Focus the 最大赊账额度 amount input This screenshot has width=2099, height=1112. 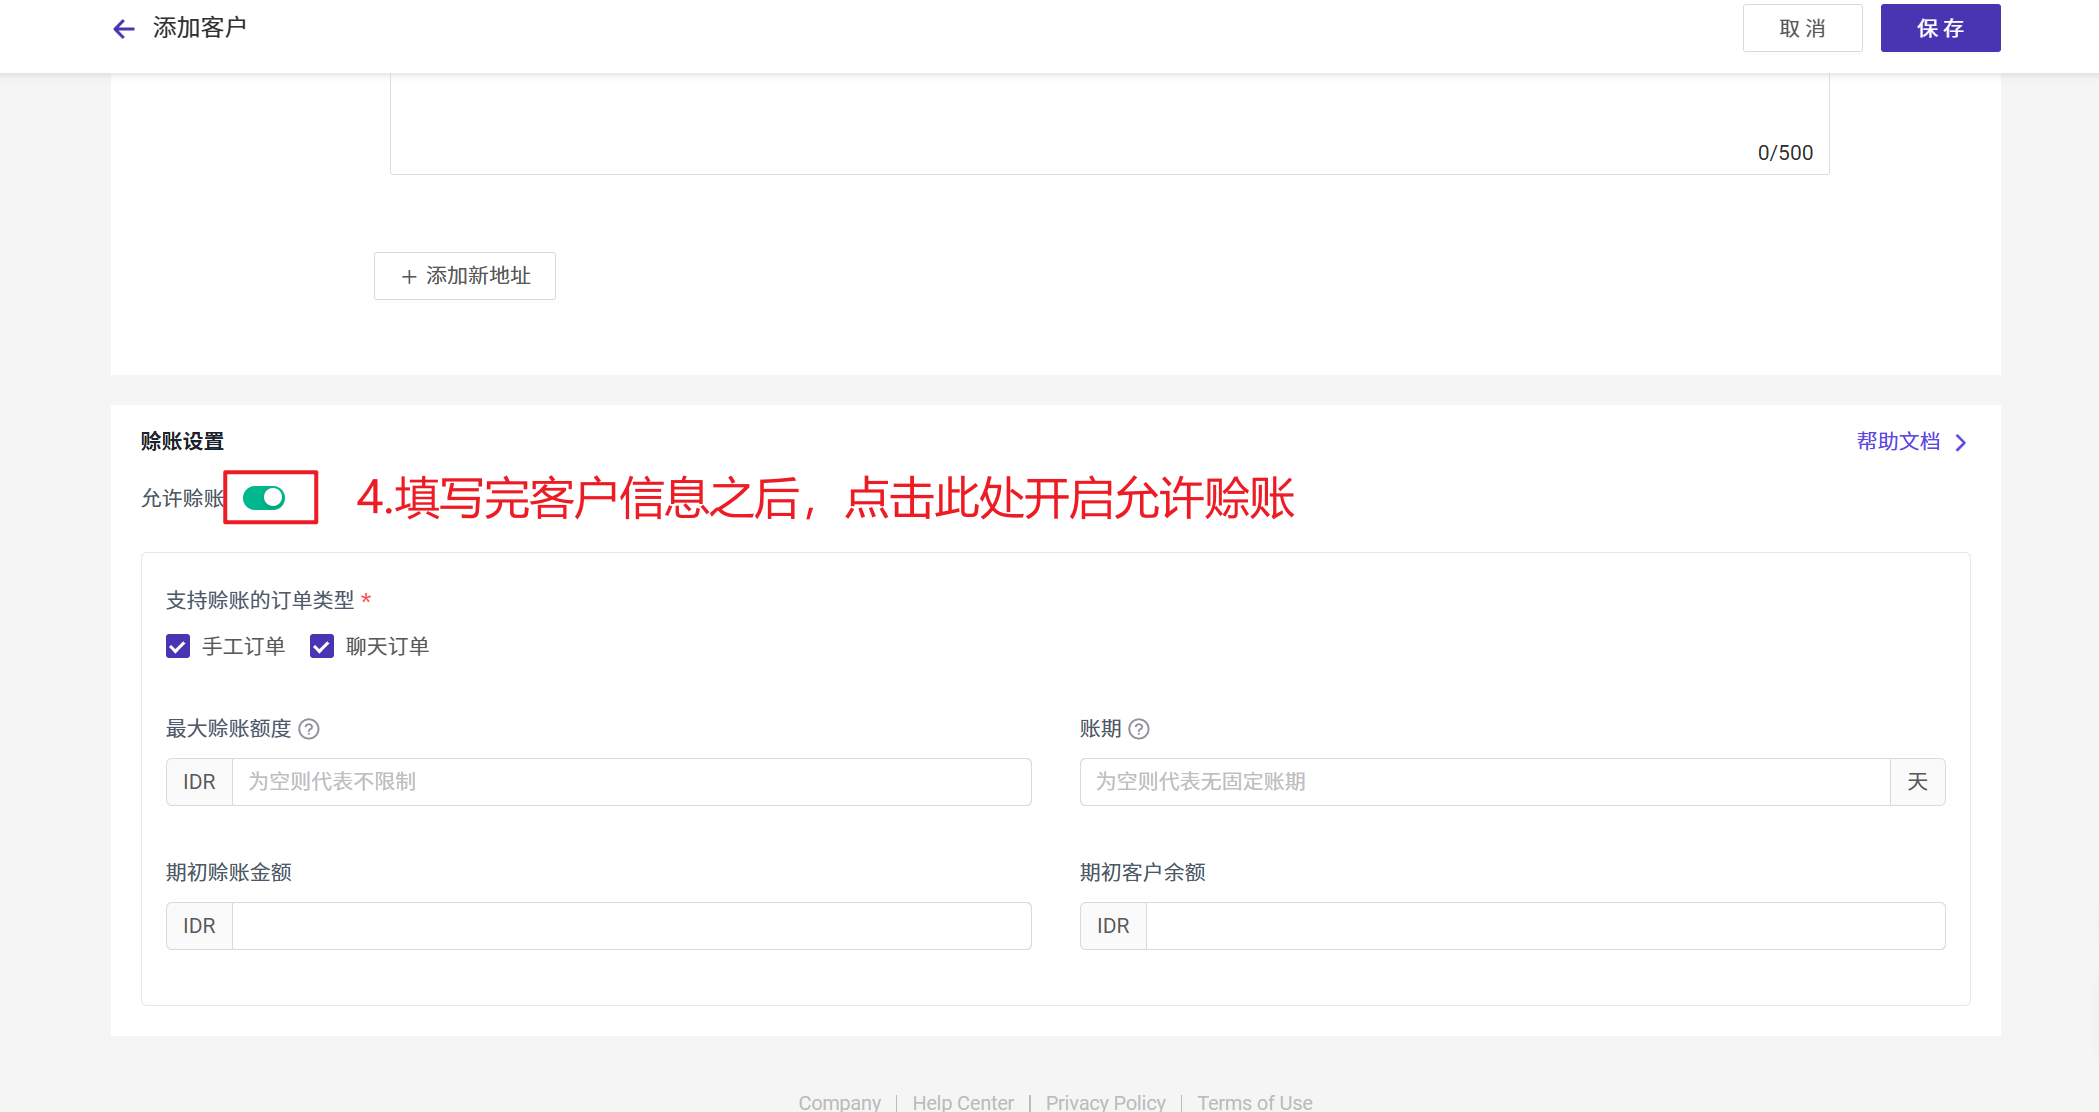click(x=630, y=782)
